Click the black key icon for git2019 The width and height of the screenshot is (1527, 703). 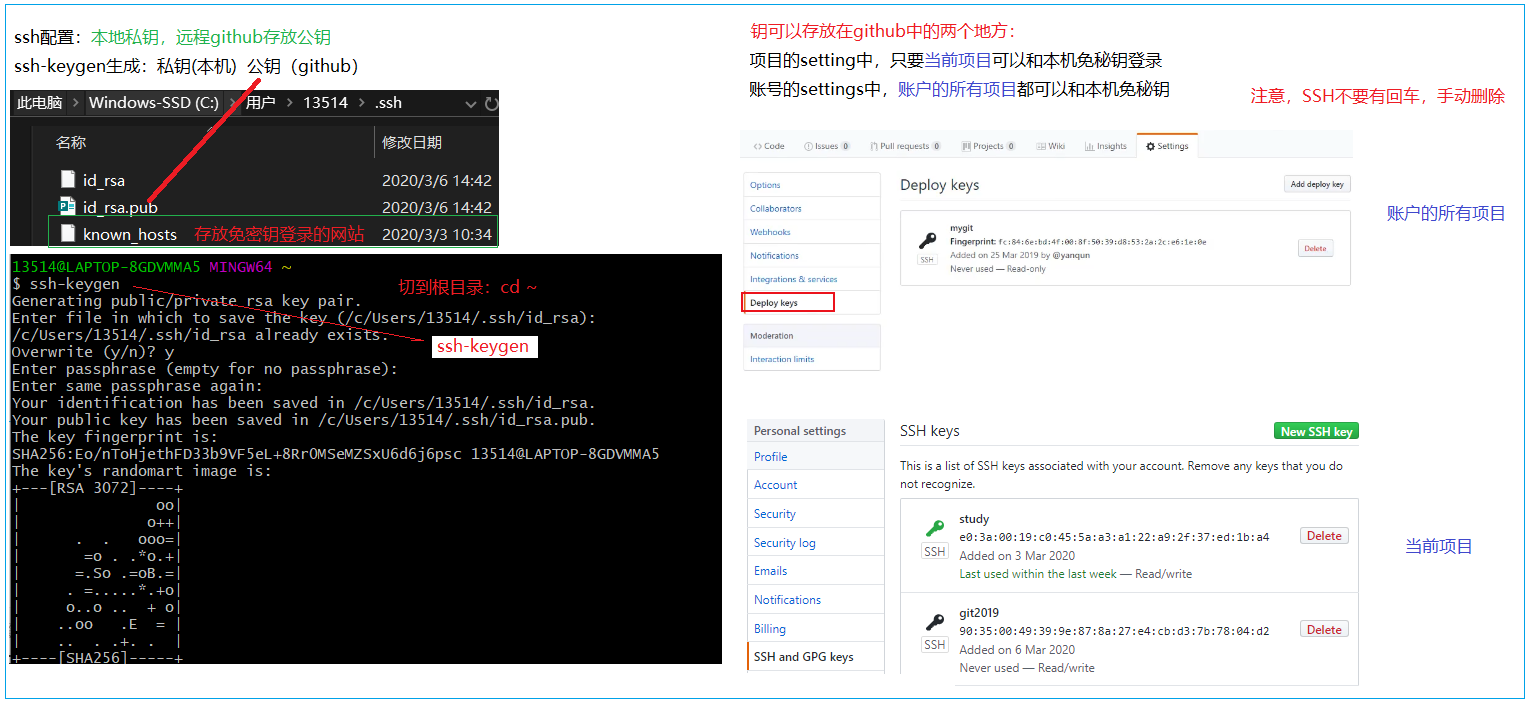tap(934, 622)
